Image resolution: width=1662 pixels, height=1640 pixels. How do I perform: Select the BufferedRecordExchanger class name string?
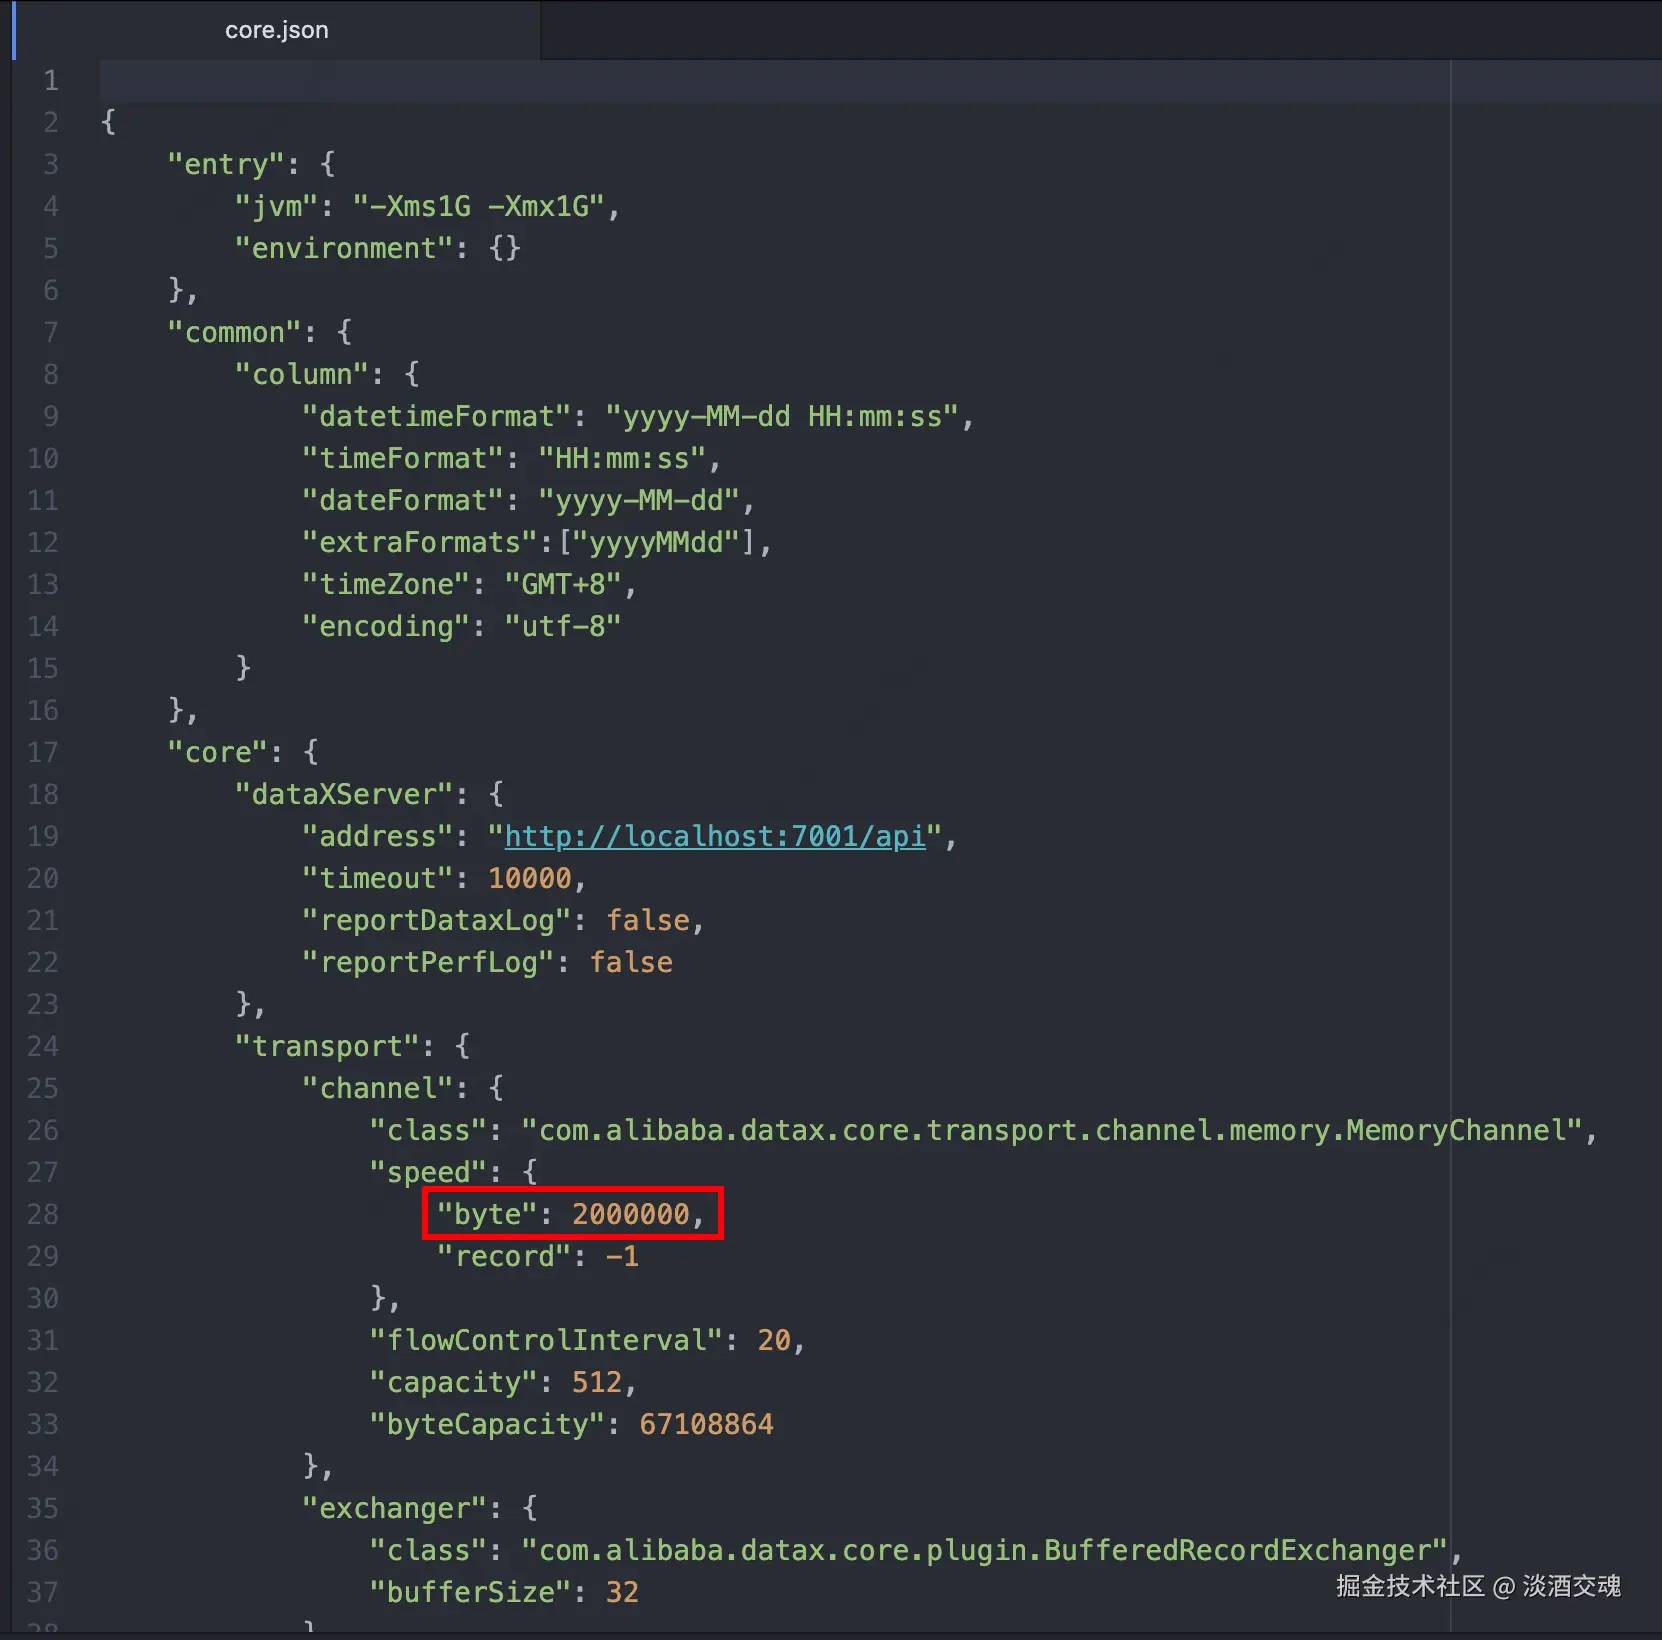click(985, 1550)
